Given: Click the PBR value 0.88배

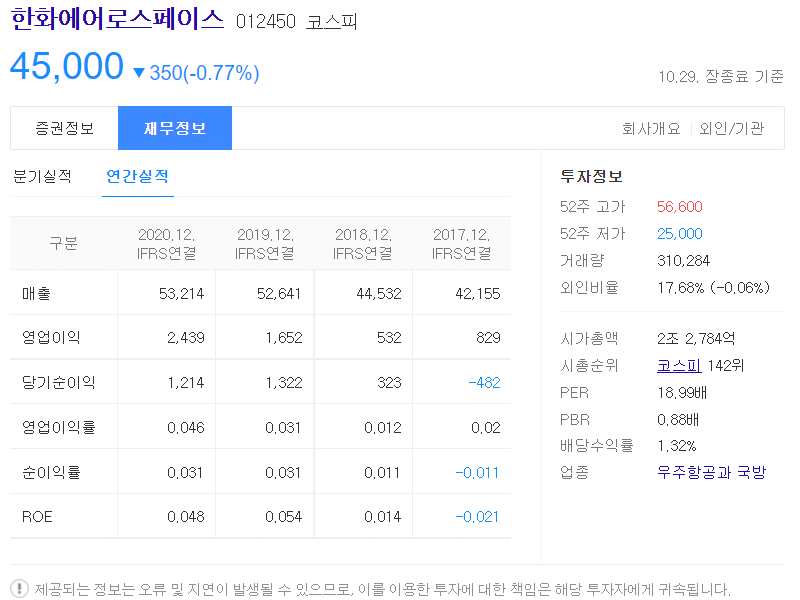Looking at the screenshot, I should [678, 420].
